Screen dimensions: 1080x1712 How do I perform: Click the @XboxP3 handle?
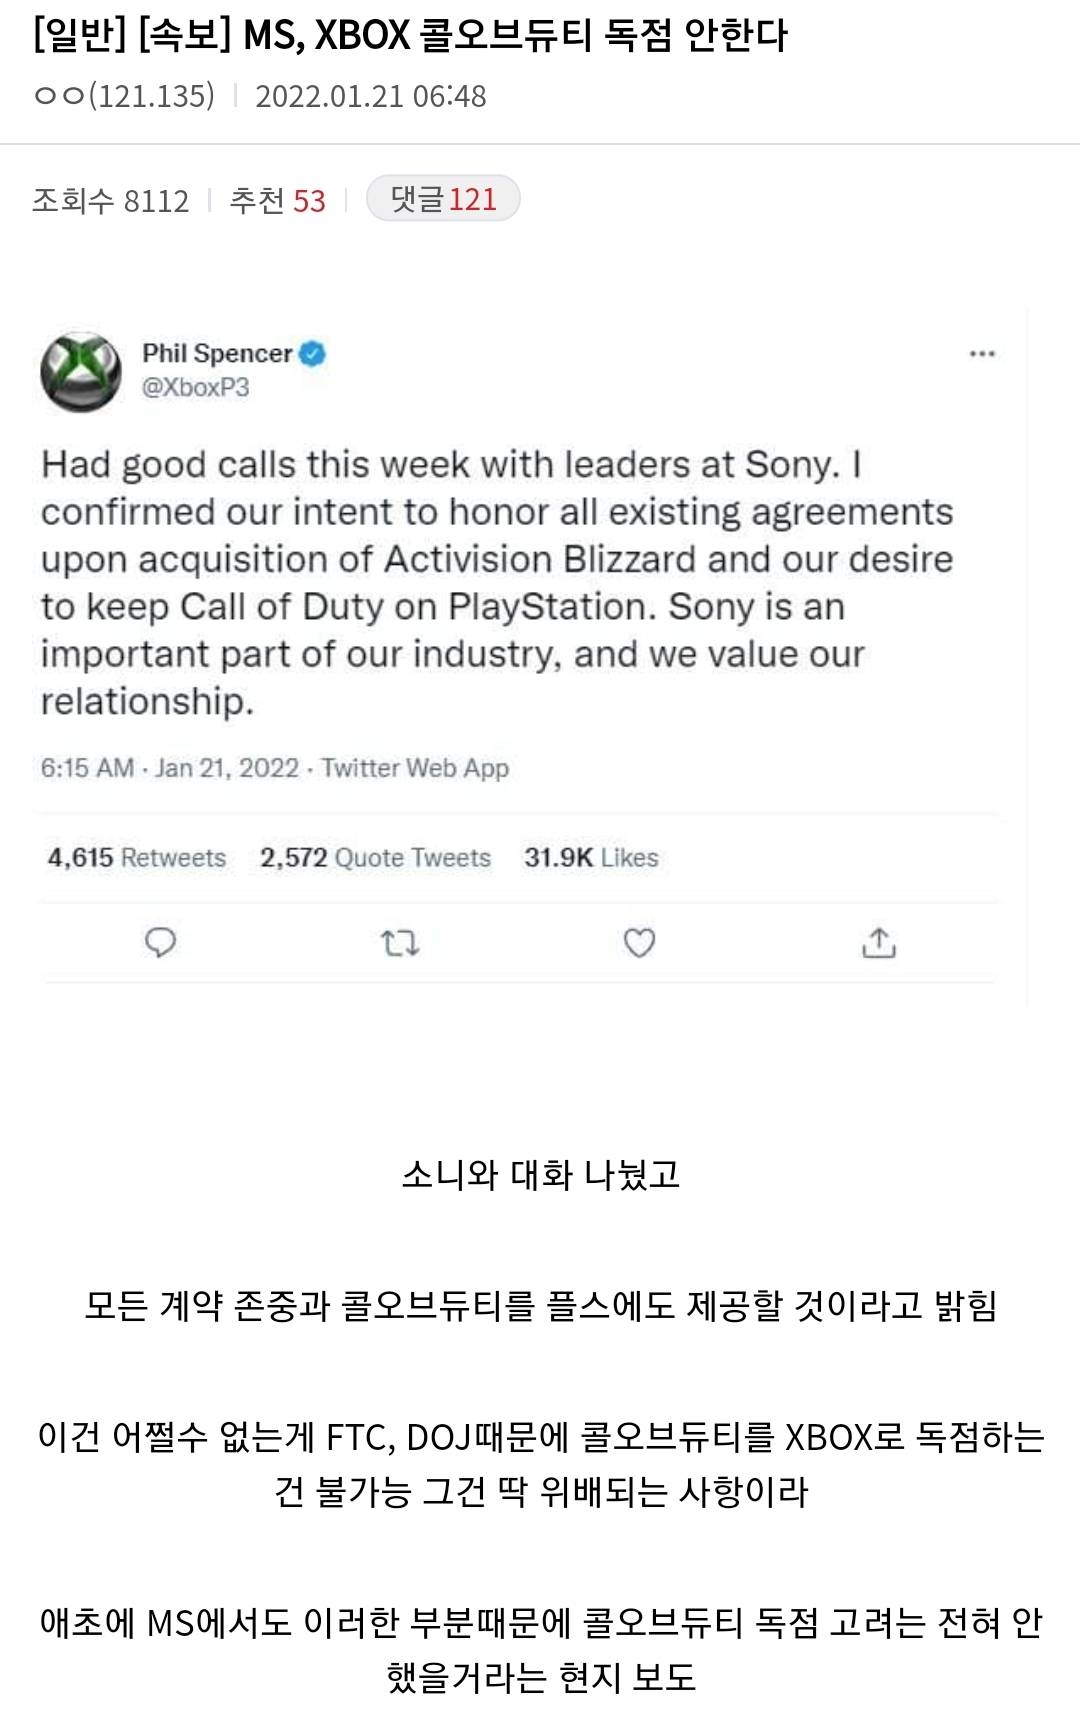point(196,388)
